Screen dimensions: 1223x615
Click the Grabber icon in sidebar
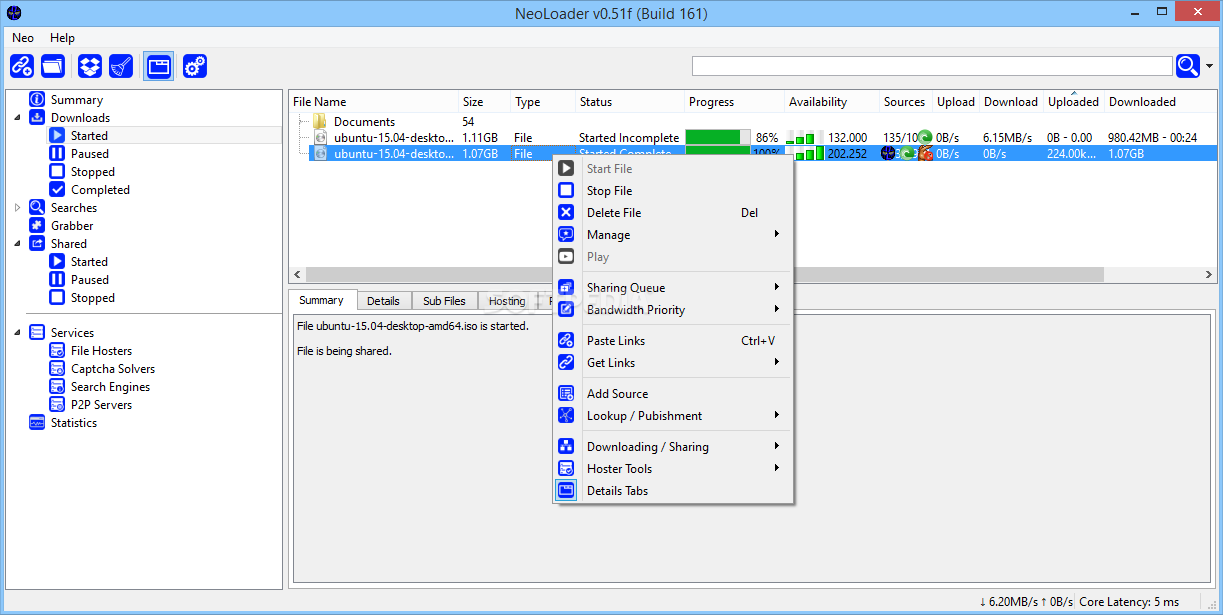(x=37, y=226)
